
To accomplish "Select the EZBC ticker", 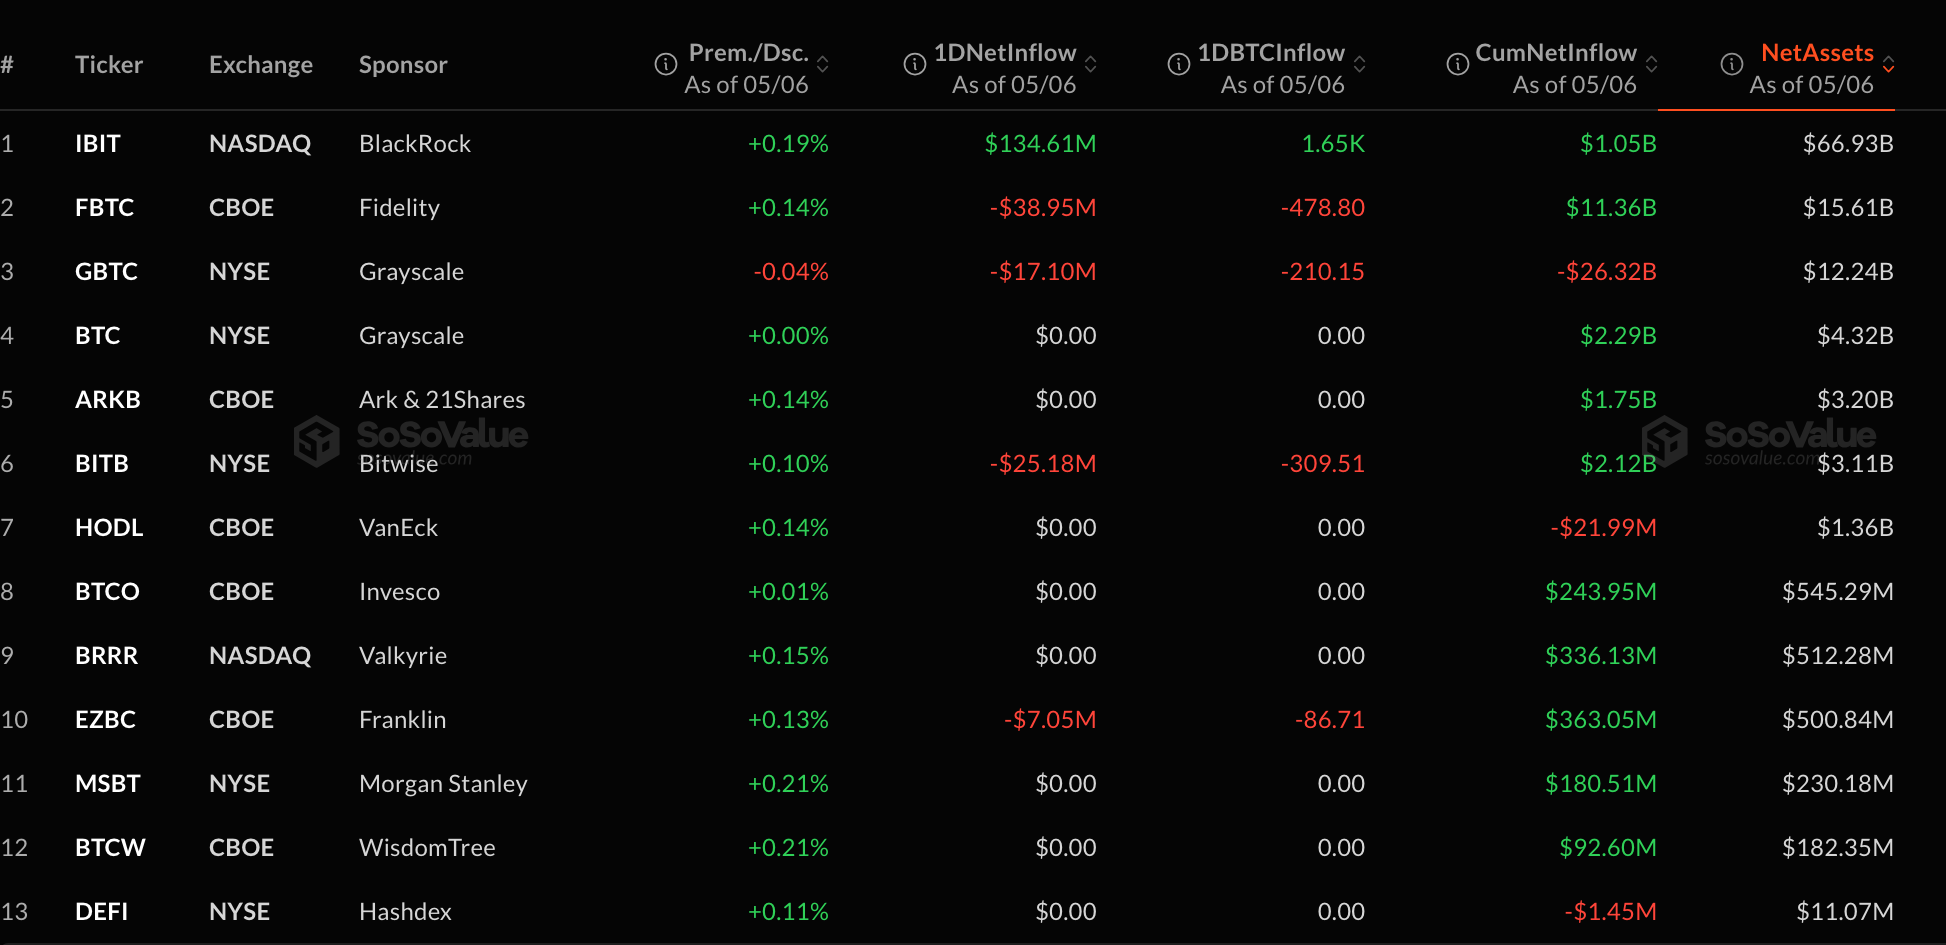I will tap(105, 720).
